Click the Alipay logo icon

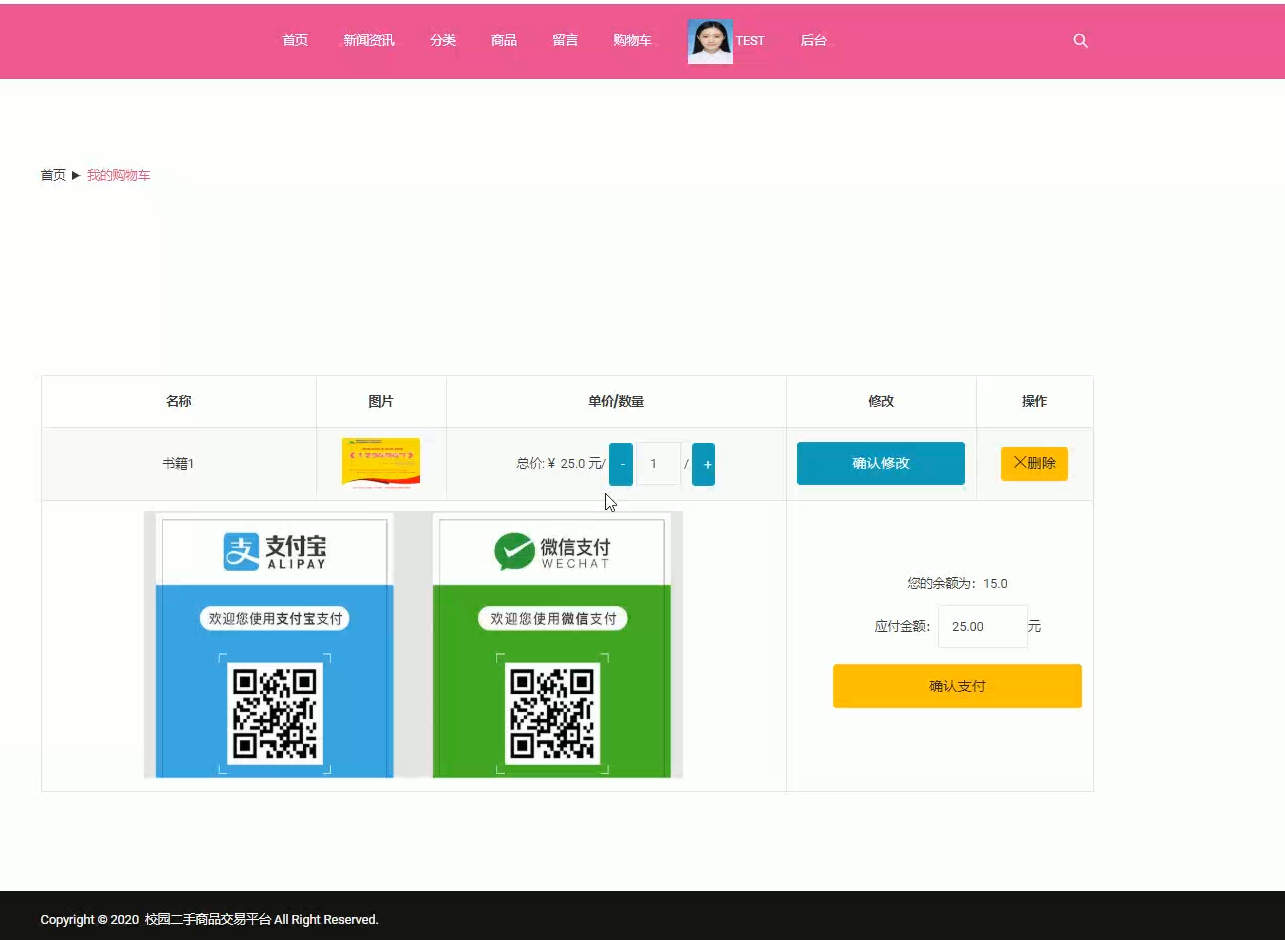point(241,551)
